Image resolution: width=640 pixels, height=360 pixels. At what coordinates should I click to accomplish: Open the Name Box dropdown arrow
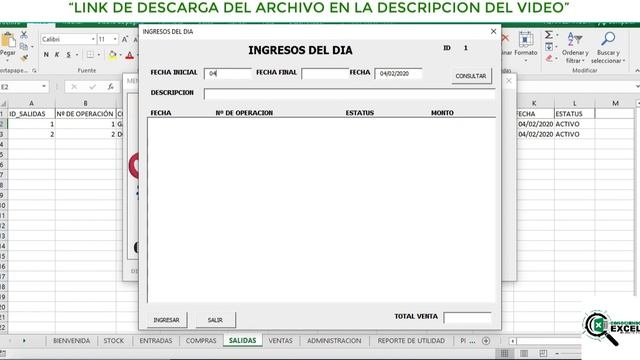coord(44,87)
